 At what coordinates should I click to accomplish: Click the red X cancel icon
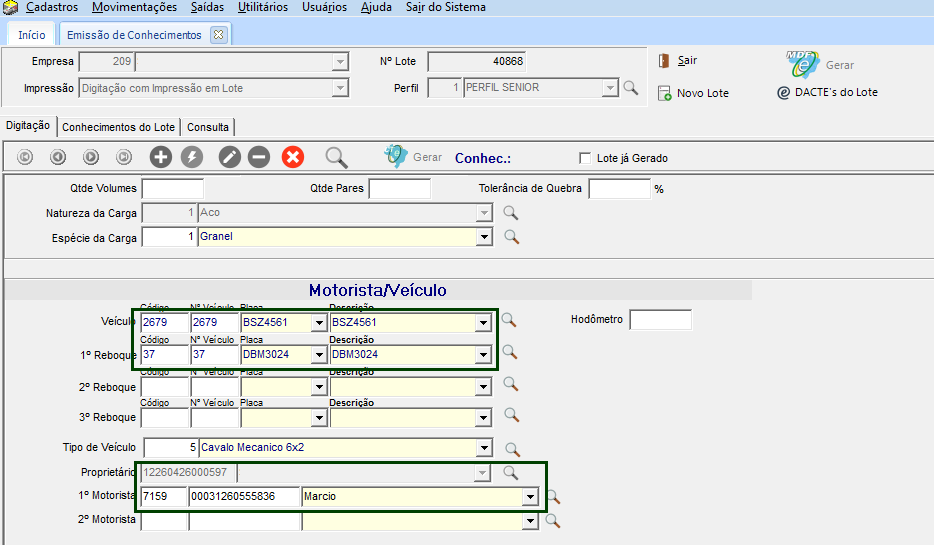click(293, 157)
